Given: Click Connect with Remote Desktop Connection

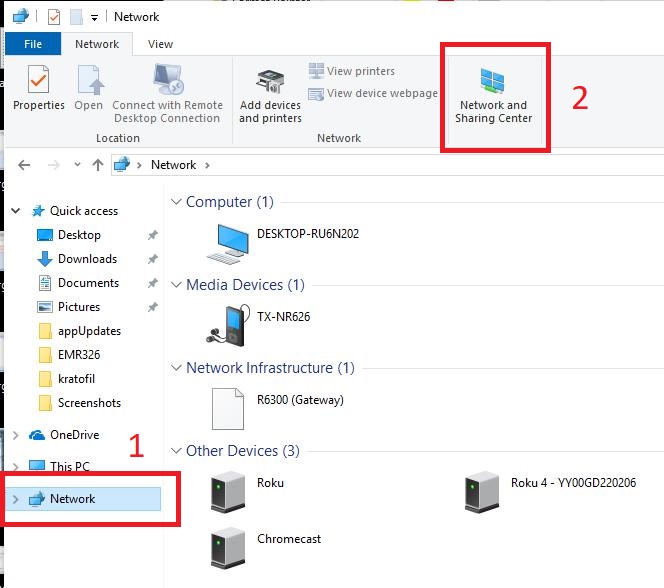Looking at the screenshot, I should pos(167,94).
